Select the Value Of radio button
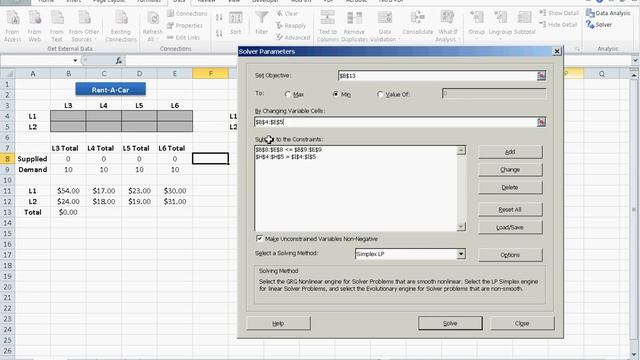The image size is (640, 360). click(380, 94)
